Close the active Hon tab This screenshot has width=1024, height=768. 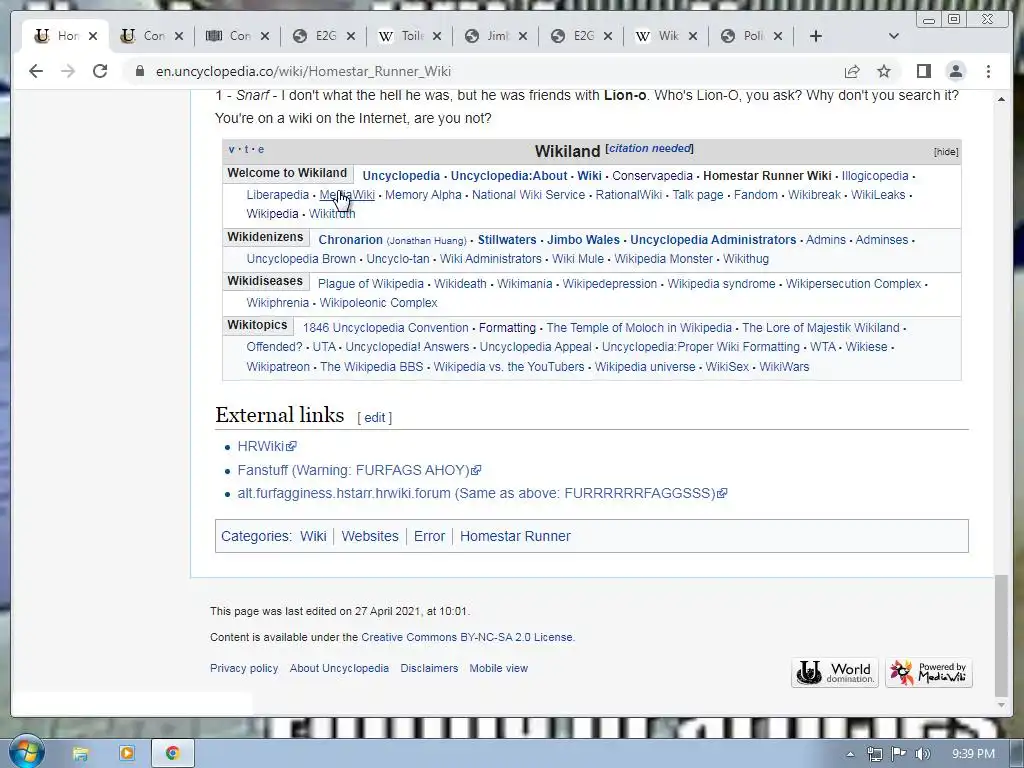click(x=93, y=36)
